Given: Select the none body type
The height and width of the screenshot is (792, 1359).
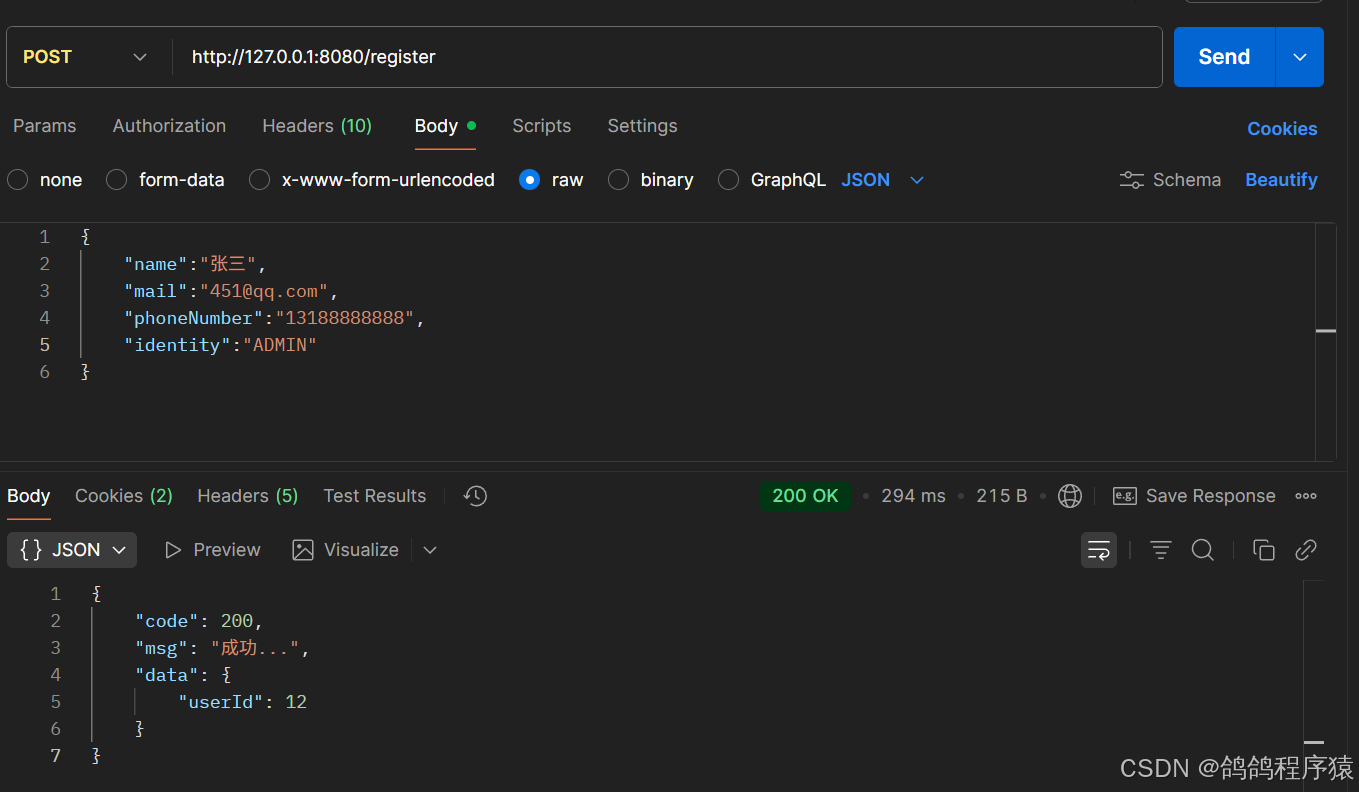Looking at the screenshot, I should pyautogui.click(x=45, y=180).
